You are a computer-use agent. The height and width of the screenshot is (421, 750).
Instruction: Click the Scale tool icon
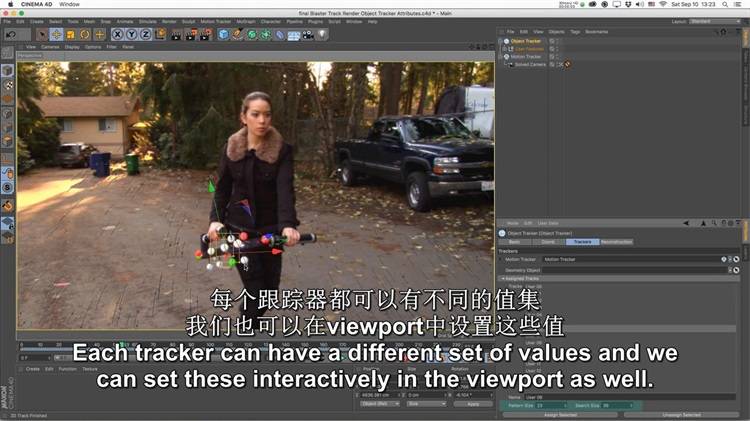click(71, 34)
